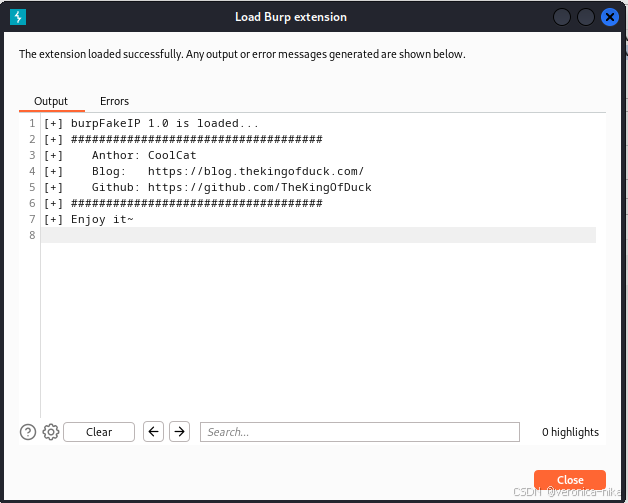628x503 pixels.
Task: Click line number 6 in gutter
Action: 32,203
